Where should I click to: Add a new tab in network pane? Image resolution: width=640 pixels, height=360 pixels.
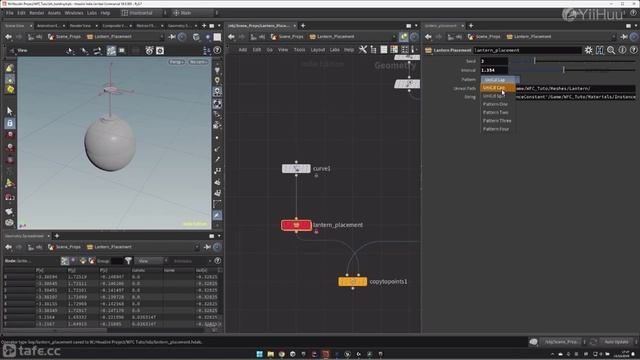[x=303, y=26]
